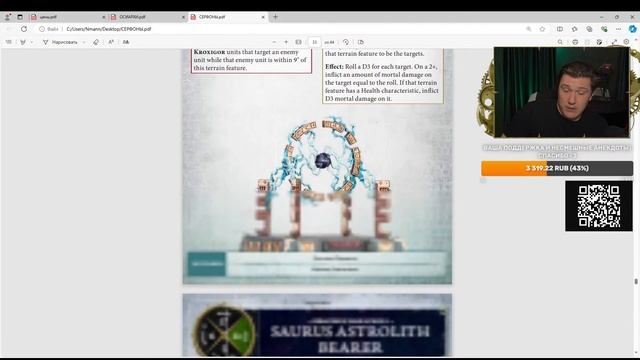
Task: Open the browser profile icon
Action: click(x=7, y=17)
